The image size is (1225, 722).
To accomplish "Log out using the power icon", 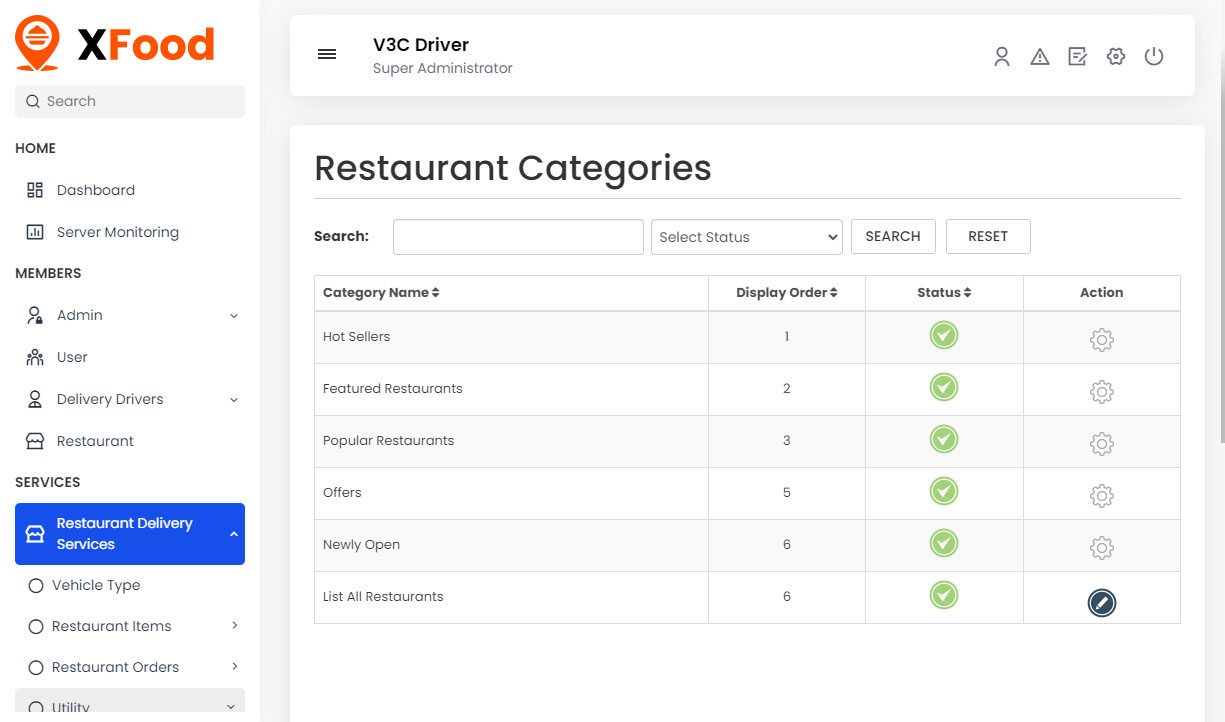I will click(x=1154, y=56).
